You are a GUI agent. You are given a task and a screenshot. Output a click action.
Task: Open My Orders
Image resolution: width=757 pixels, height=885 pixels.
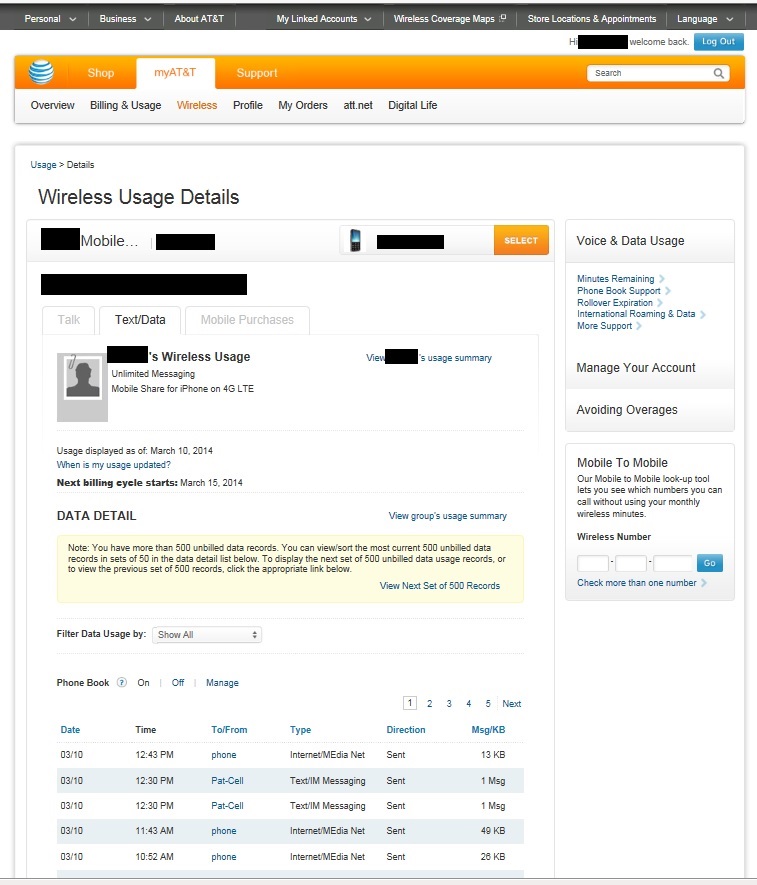click(303, 106)
